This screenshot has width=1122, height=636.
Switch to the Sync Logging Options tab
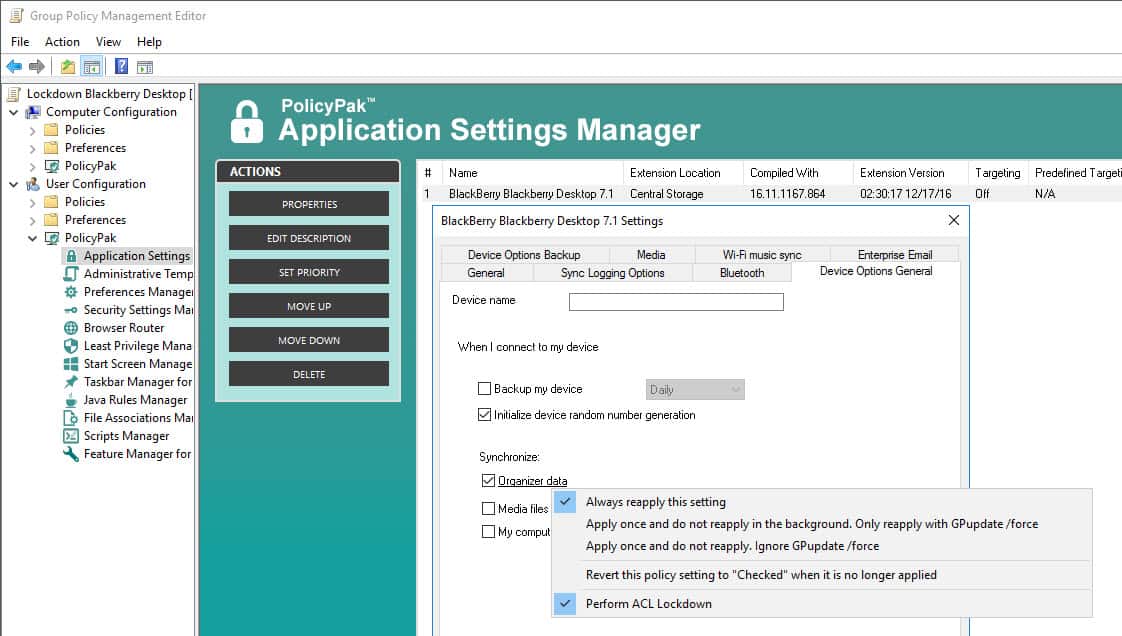point(613,273)
